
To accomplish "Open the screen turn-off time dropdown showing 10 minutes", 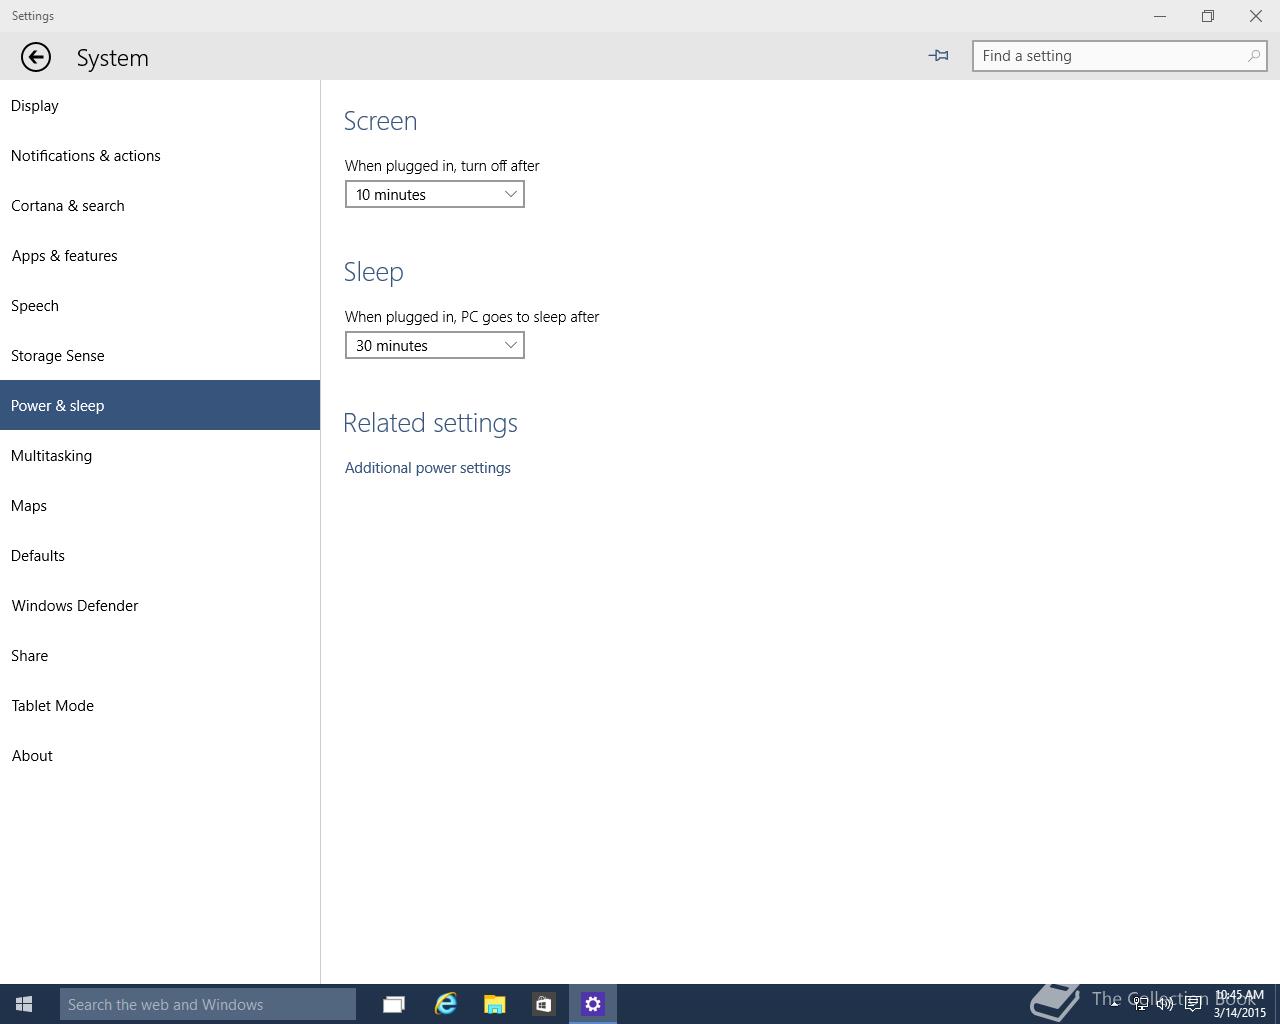I will tap(434, 194).
